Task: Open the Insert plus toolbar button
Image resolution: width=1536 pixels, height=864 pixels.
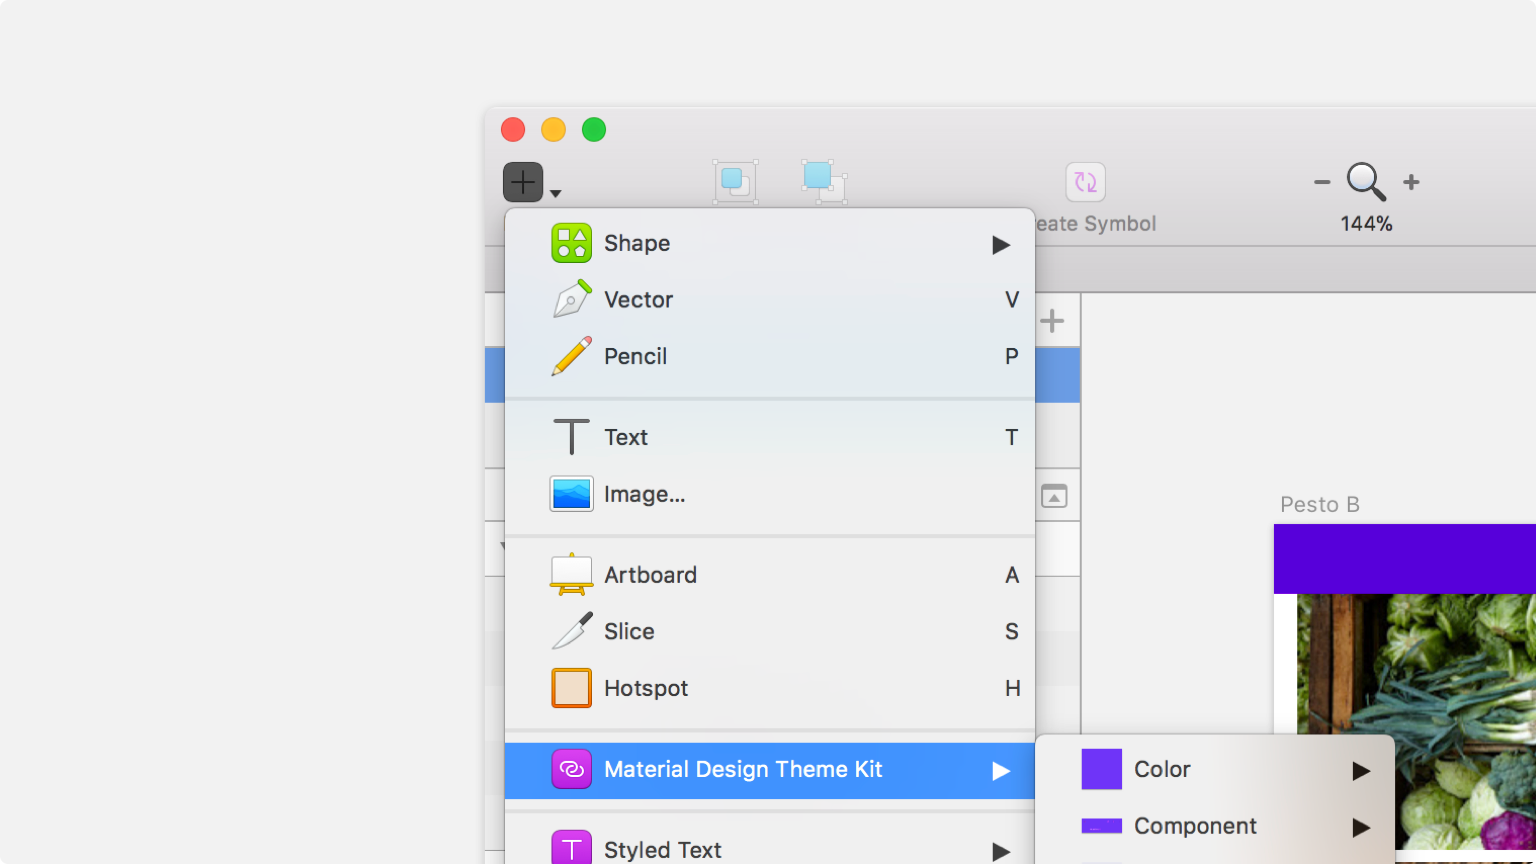Action: click(x=521, y=181)
